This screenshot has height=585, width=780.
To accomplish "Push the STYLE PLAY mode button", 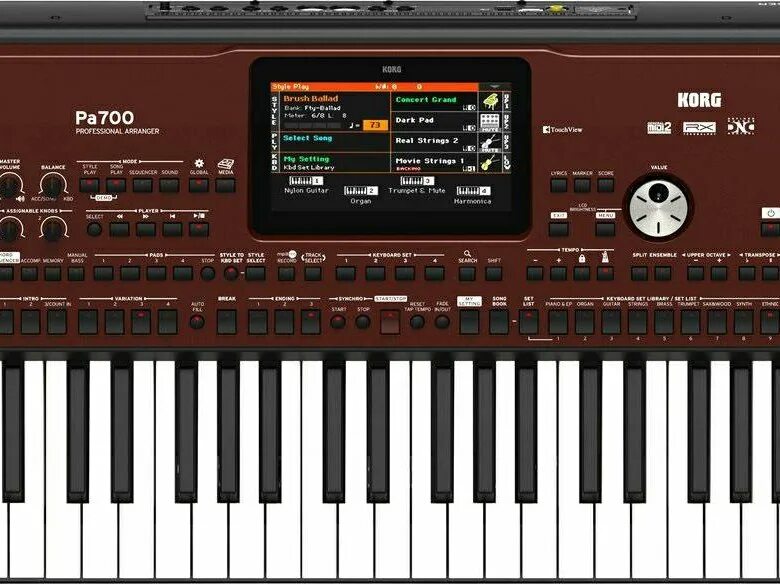I will pos(90,186).
